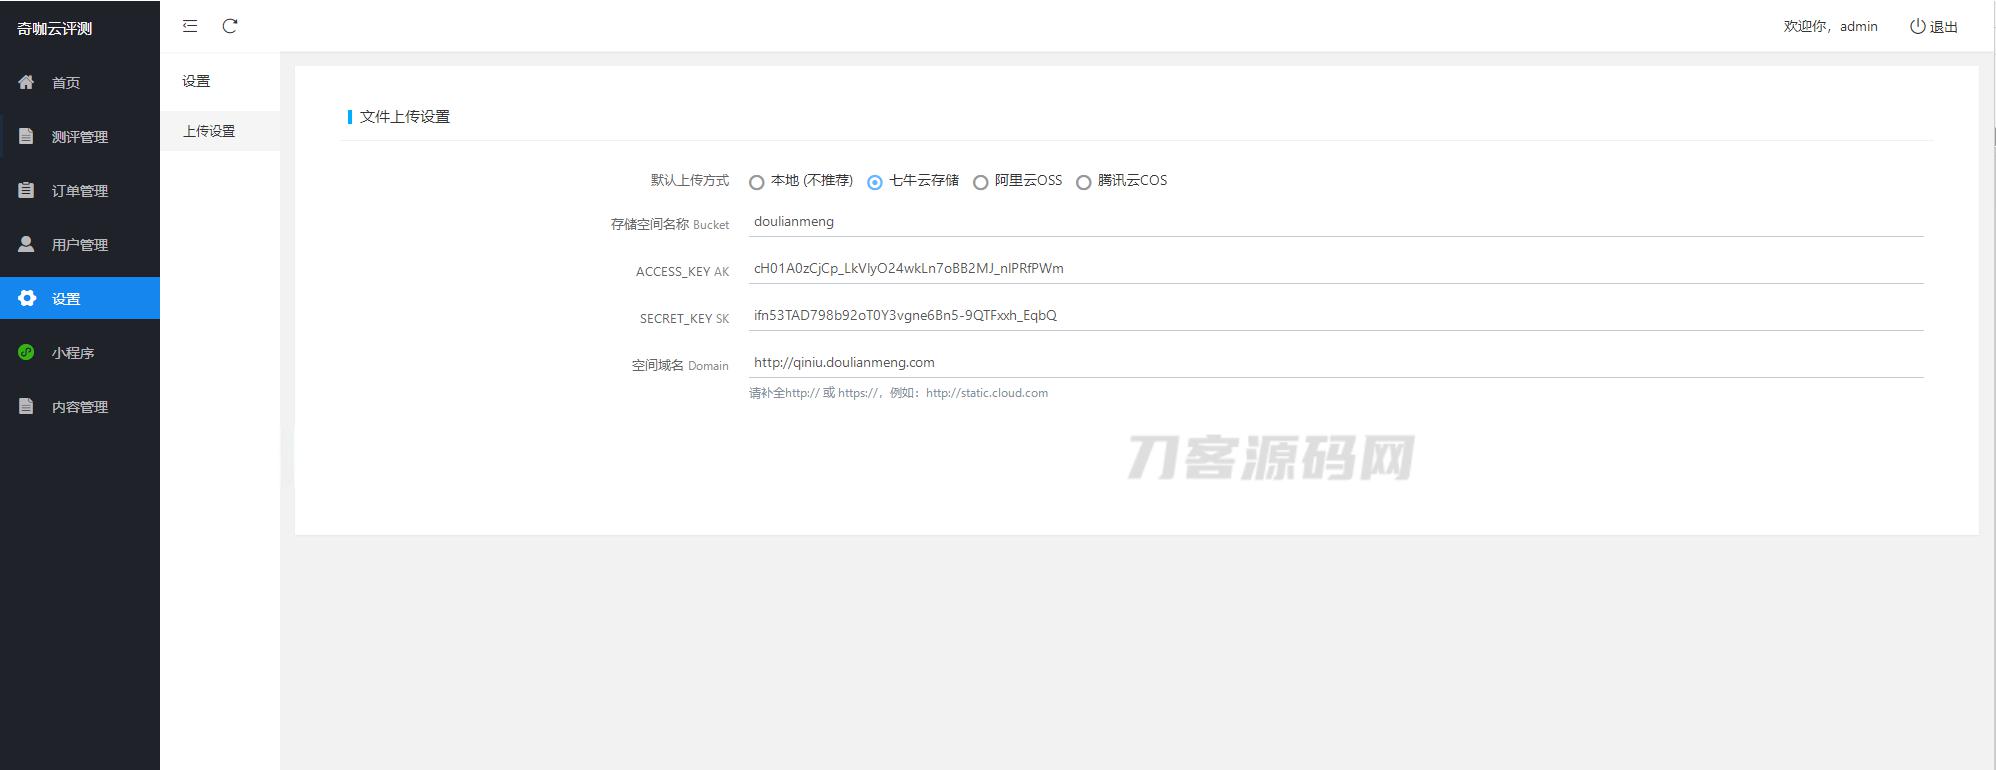Open 小程序 menu item

[80, 352]
